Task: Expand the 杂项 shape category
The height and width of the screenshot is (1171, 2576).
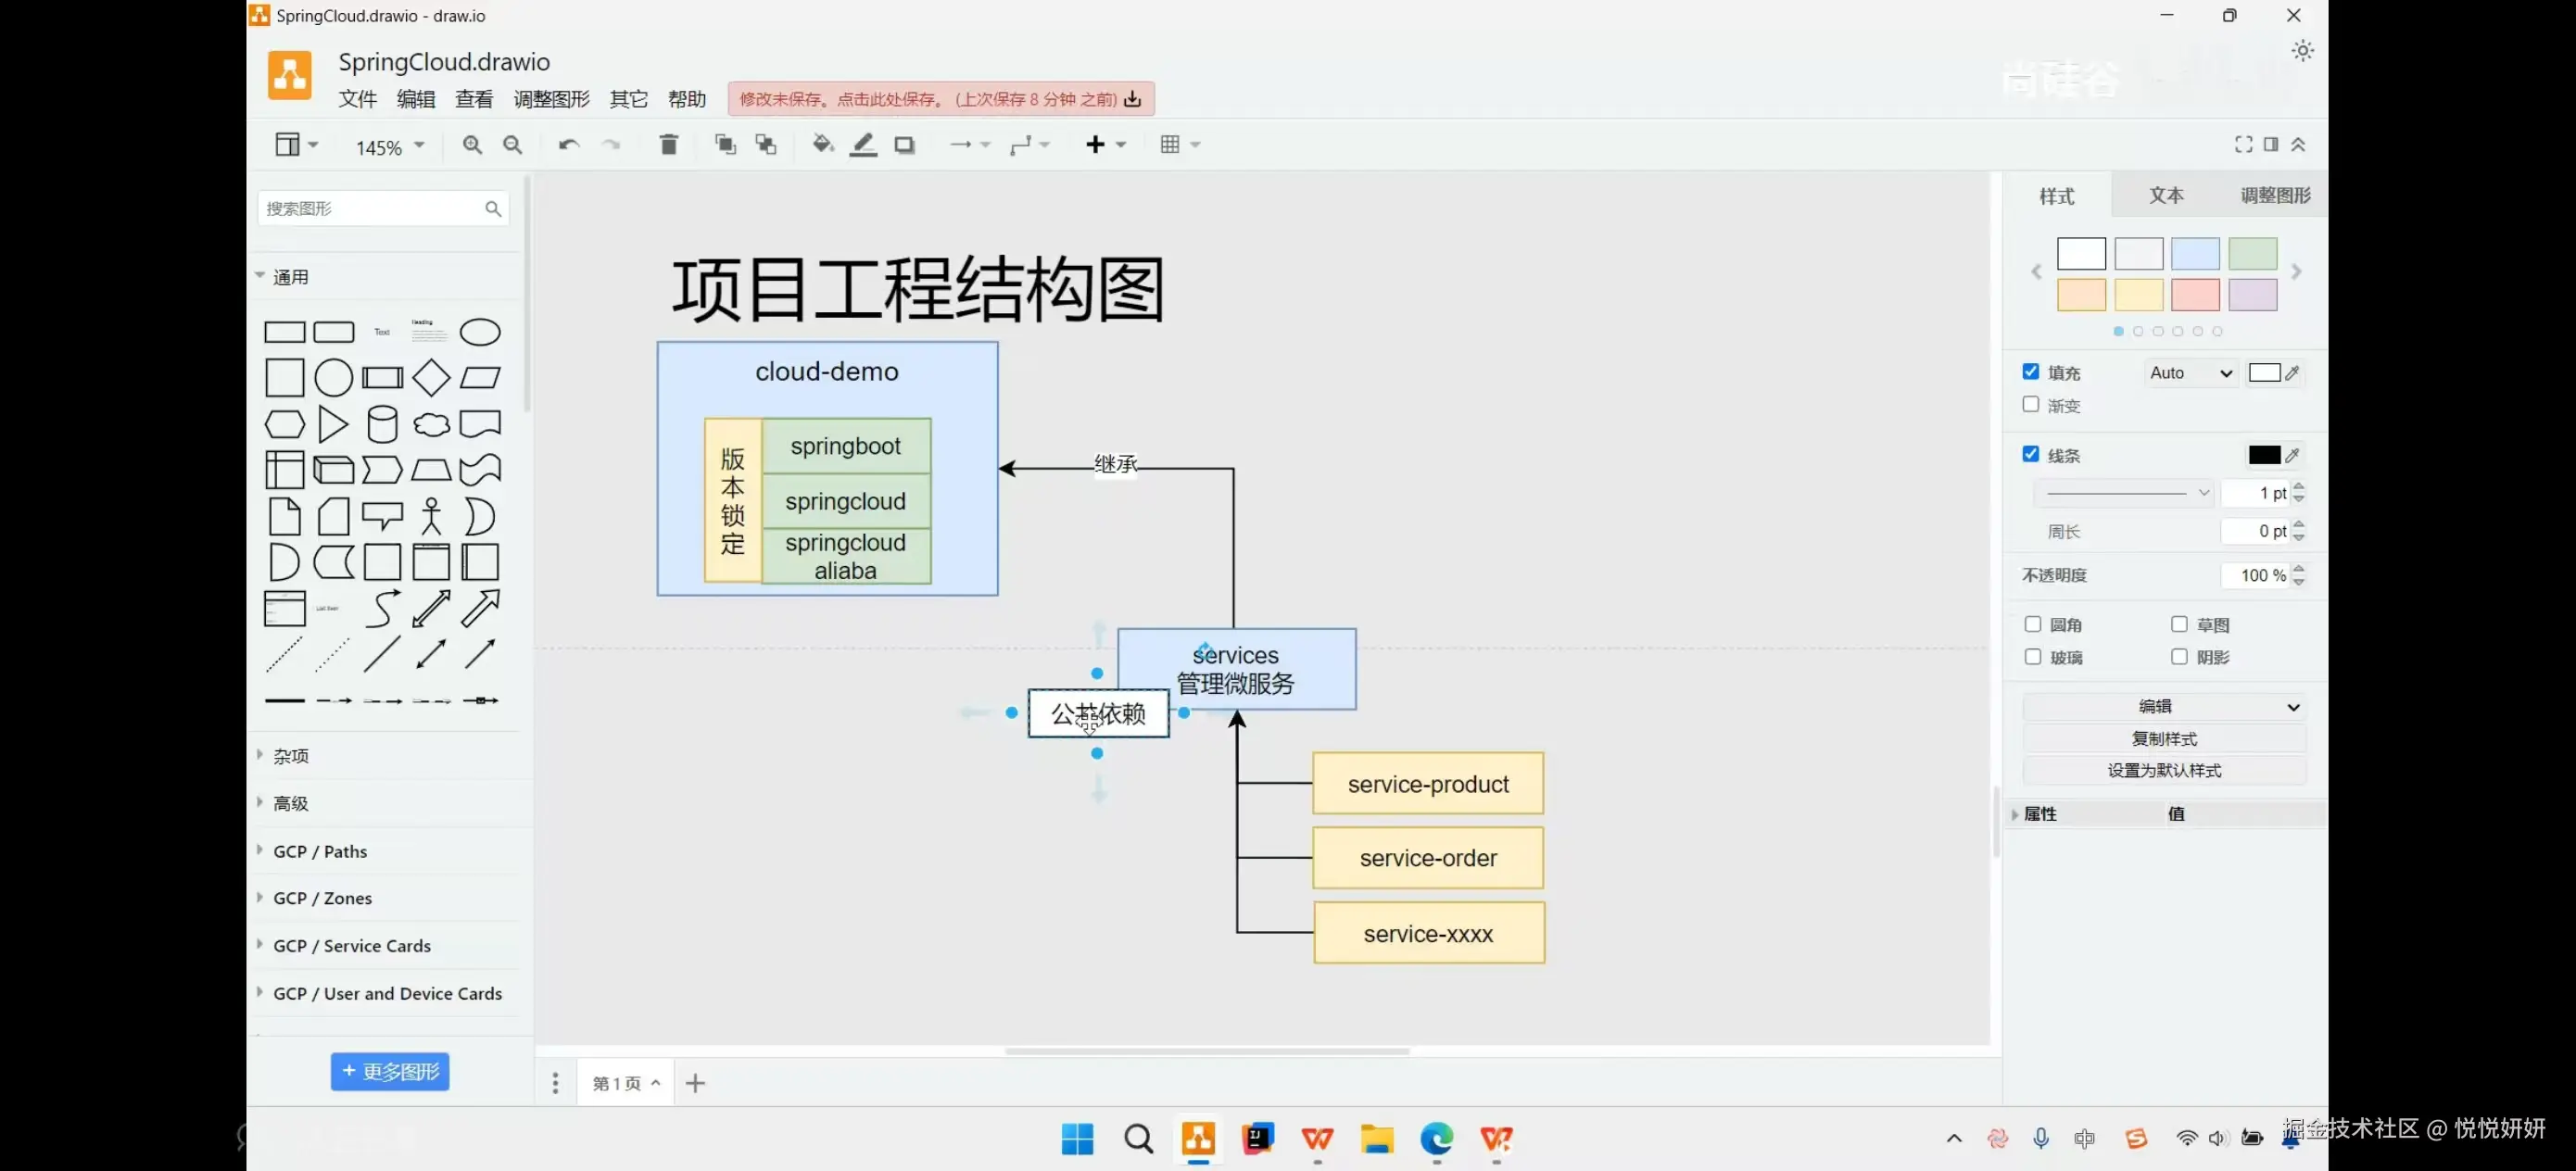Action: [x=291, y=756]
